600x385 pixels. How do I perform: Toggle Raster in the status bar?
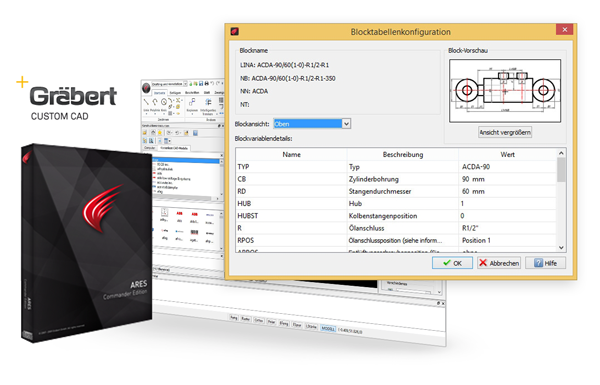[x=246, y=319]
